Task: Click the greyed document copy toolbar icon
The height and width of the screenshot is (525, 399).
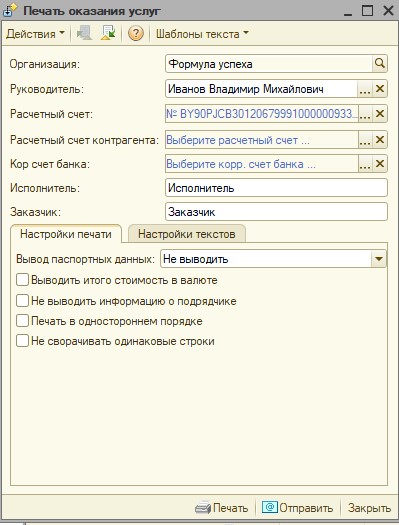Action: click(x=84, y=33)
